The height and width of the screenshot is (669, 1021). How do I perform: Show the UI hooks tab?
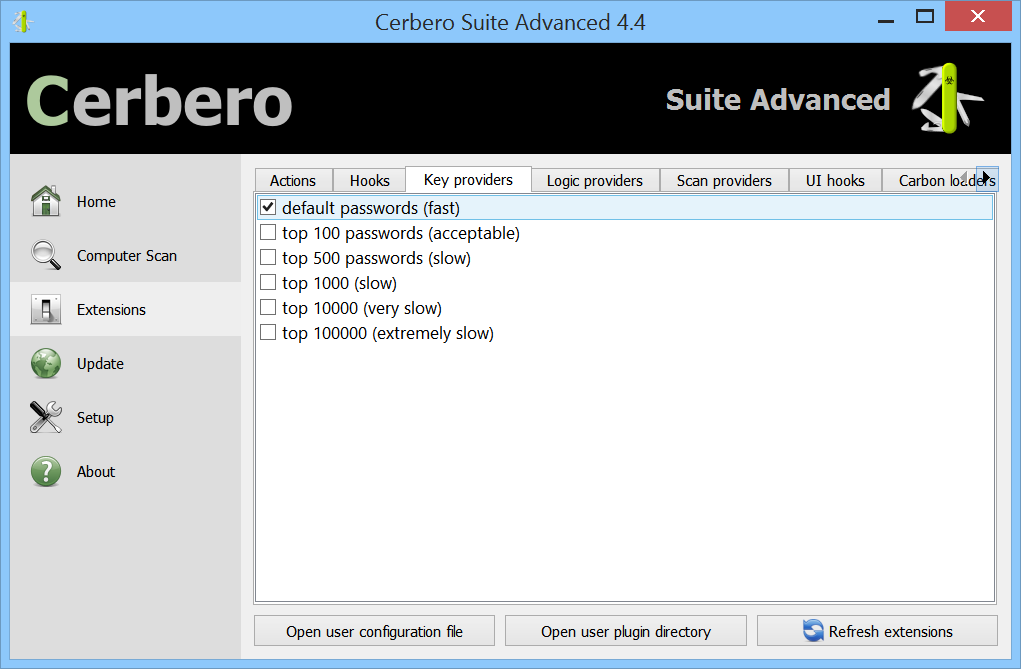835,180
